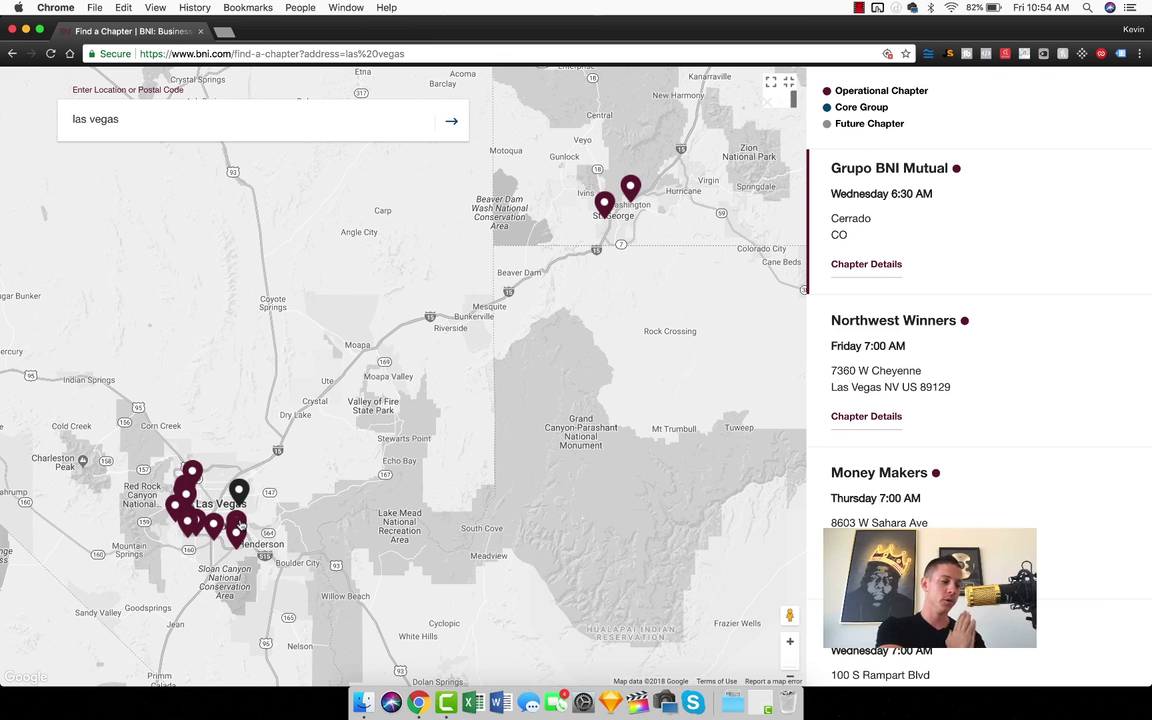The height and width of the screenshot is (720, 1152).
Task: Click the black map pin near Las Vegas
Action: pyautogui.click(x=239, y=492)
